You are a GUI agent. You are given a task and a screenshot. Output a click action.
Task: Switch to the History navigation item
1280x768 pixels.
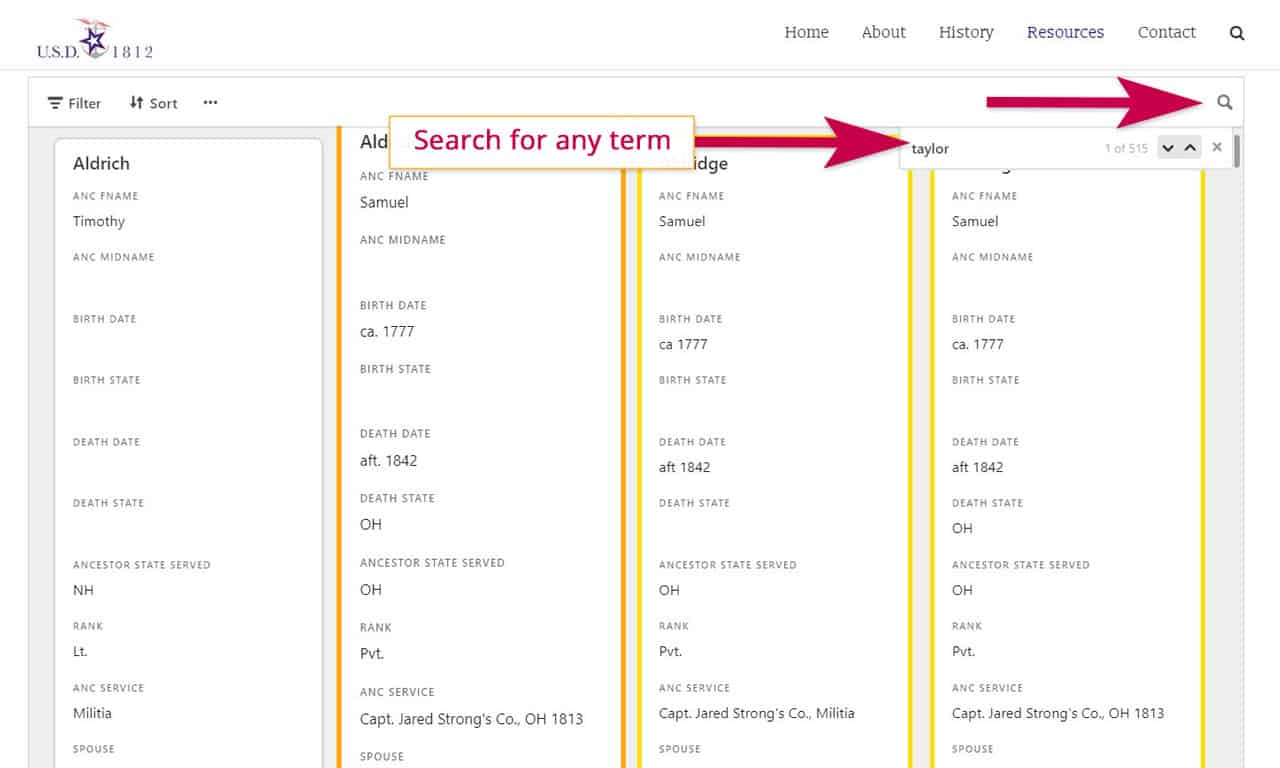965,32
